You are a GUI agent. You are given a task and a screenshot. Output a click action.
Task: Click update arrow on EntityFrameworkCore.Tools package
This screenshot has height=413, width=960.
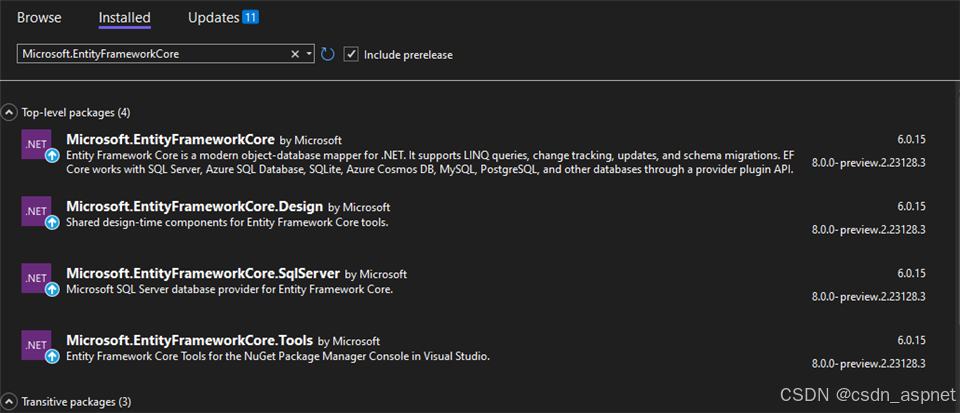pyautogui.click(x=53, y=356)
